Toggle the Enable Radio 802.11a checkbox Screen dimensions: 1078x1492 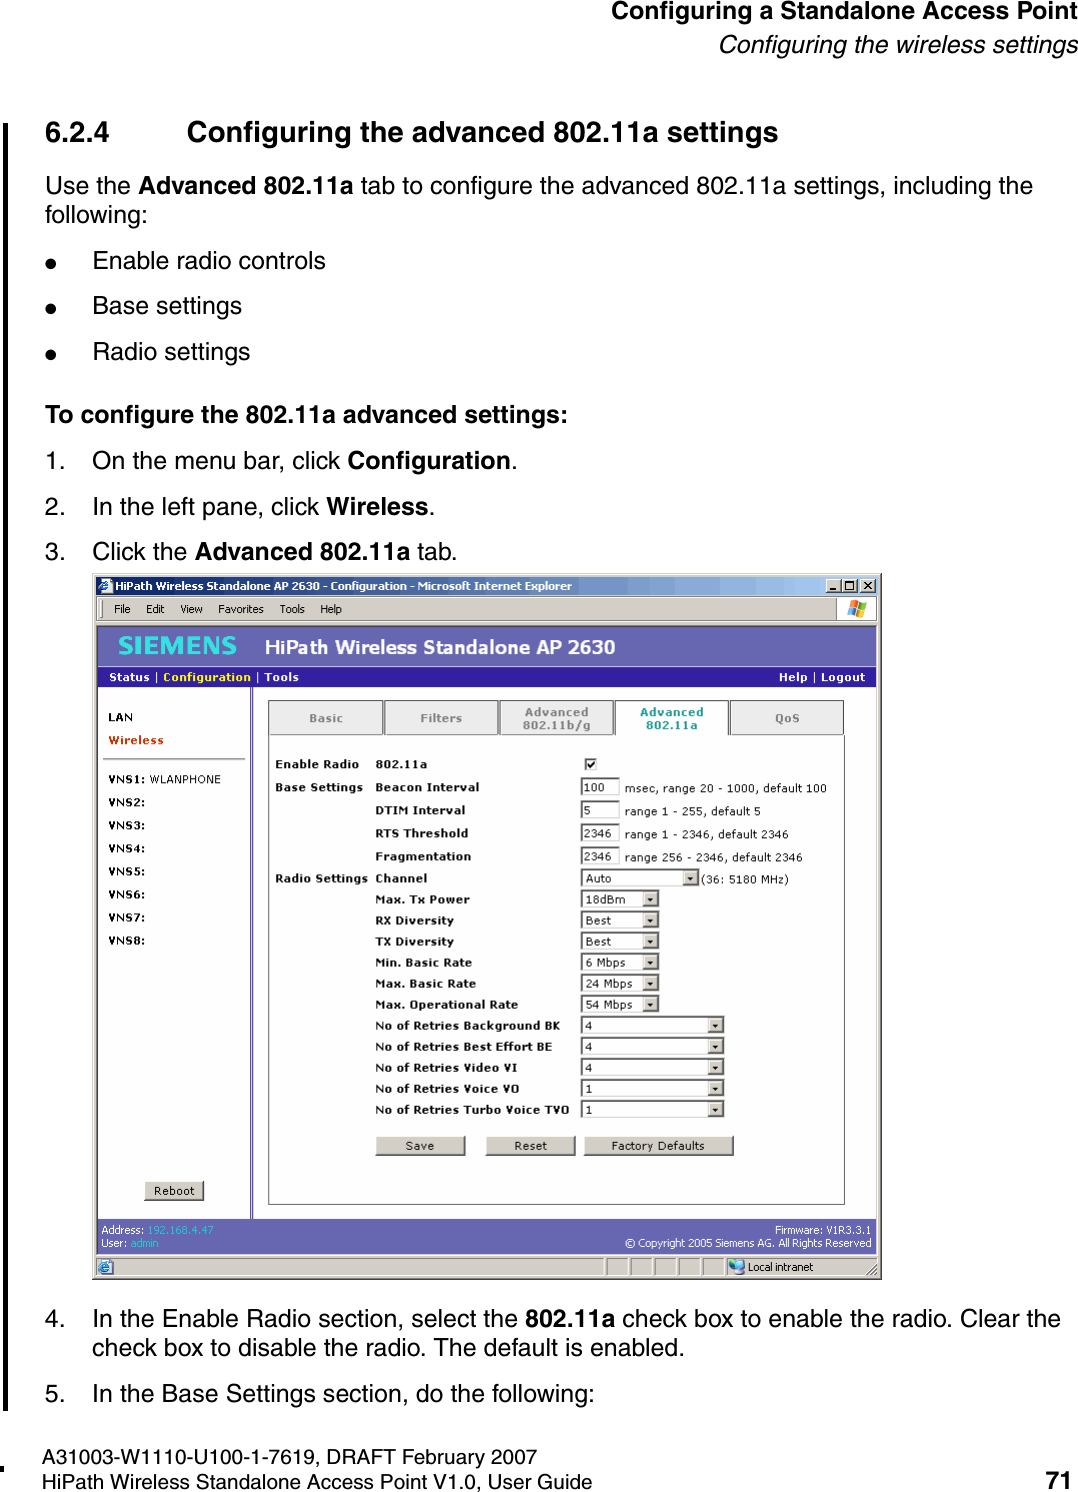(592, 763)
